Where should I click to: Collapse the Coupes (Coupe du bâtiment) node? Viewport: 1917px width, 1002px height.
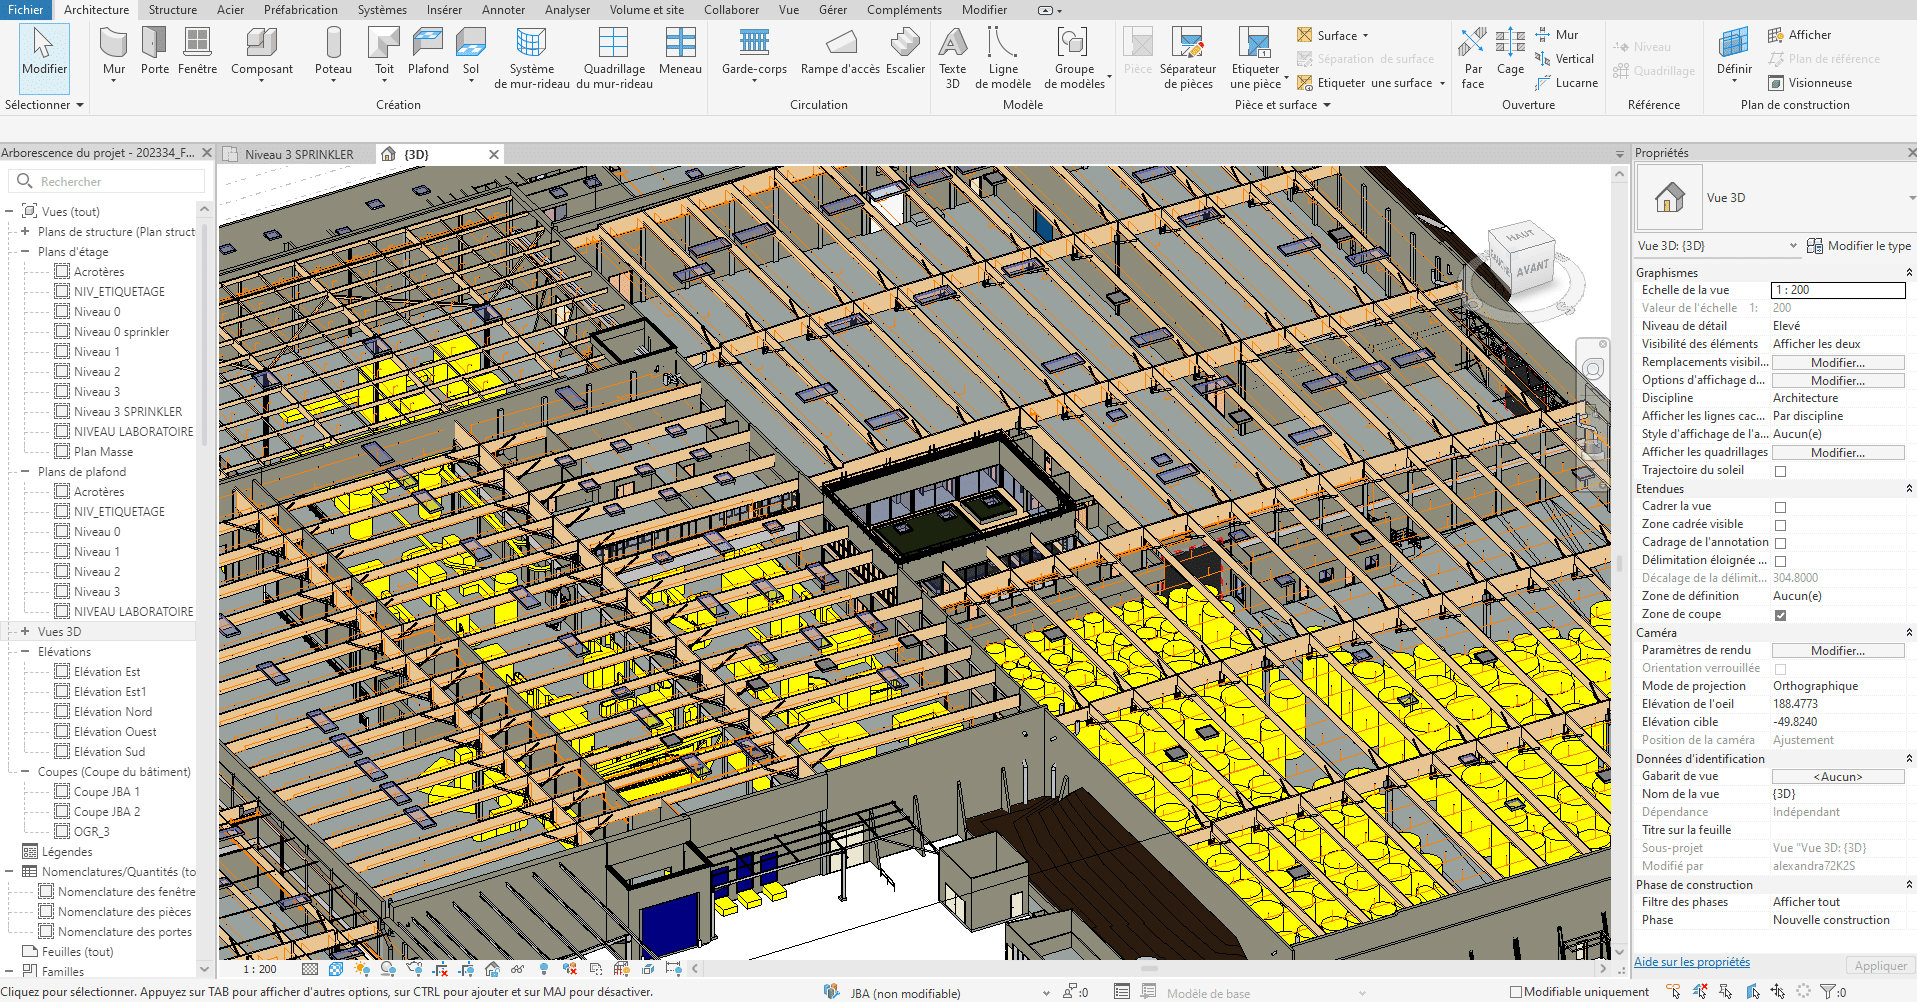pos(25,771)
